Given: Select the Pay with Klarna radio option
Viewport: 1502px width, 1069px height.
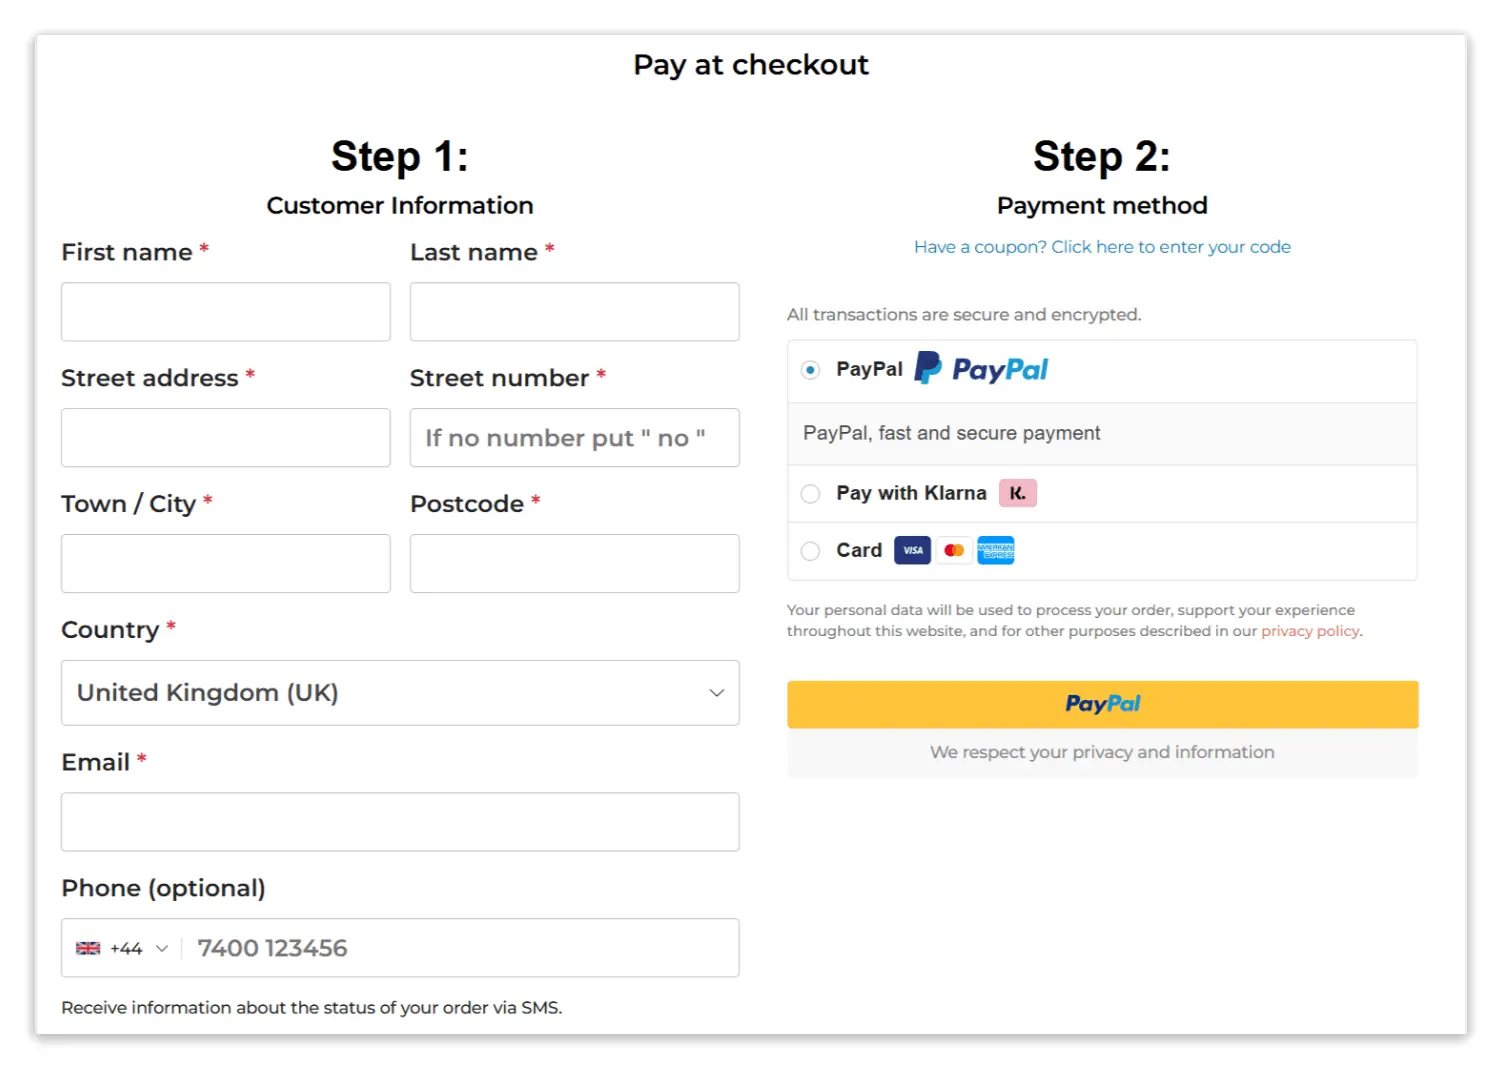Looking at the screenshot, I should point(811,494).
